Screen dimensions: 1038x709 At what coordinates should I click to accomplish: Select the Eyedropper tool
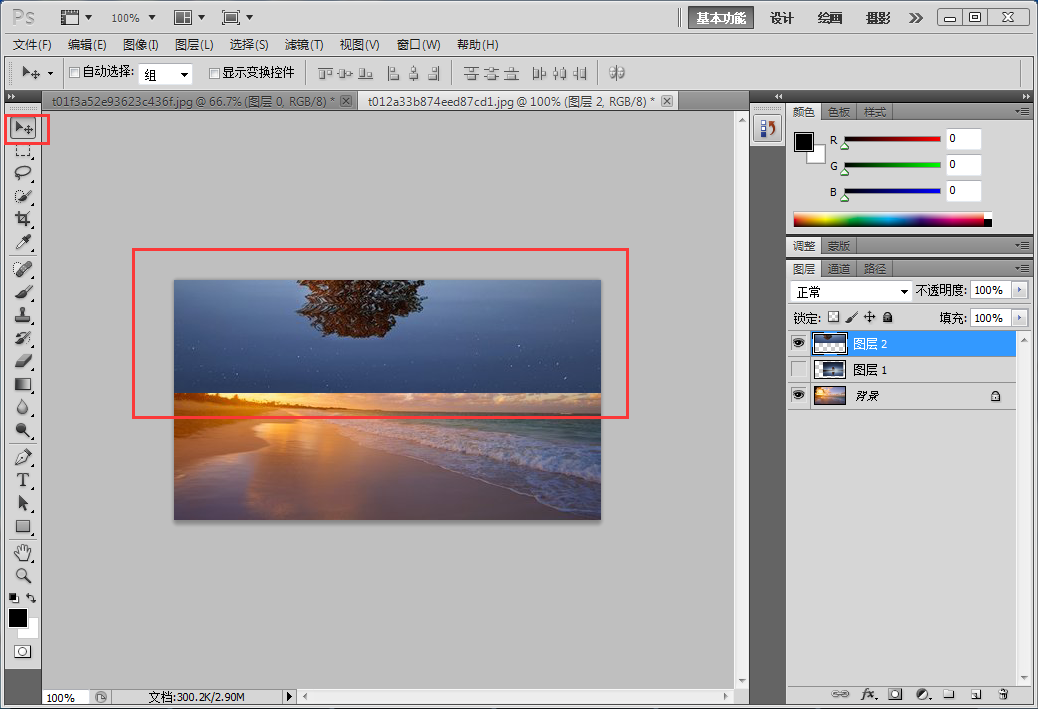pos(23,243)
